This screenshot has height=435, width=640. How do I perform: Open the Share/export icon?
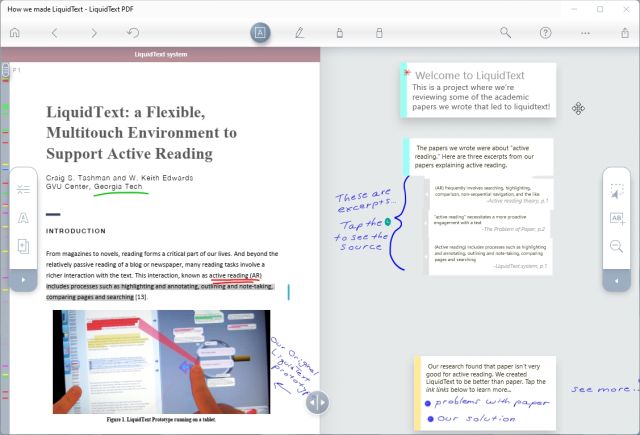pyautogui.click(x=625, y=33)
